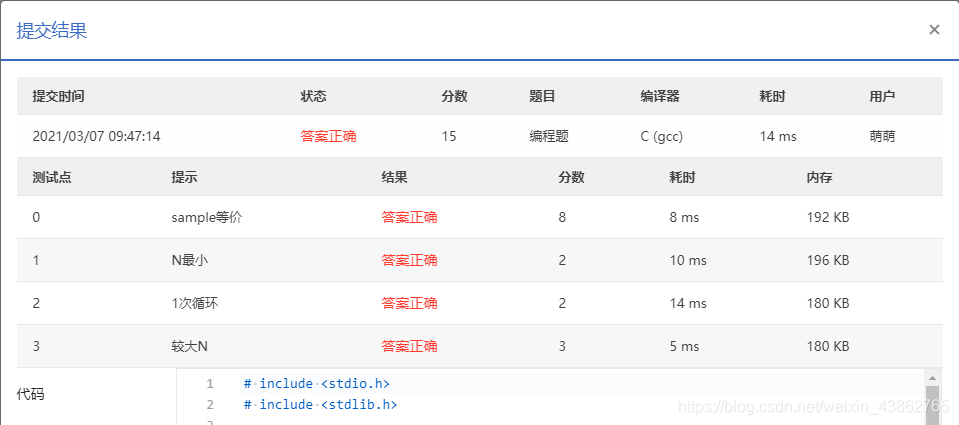Image resolution: width=959 pixels, height=425 pixels.
Task: Click the 1次循环 hint in test point 2
Action: point(194,303)
